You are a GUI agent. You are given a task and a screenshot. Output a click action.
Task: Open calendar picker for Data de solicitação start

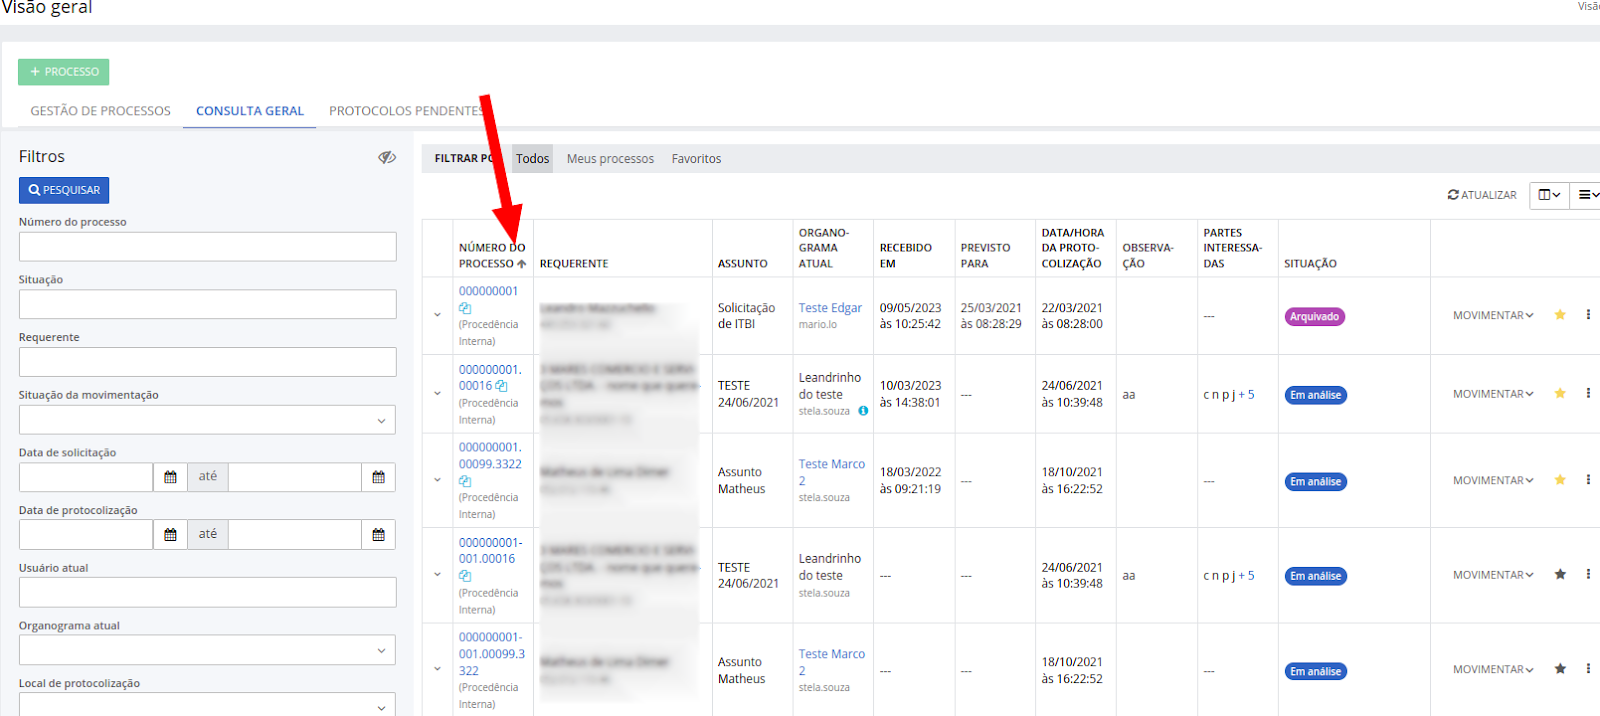170,477
